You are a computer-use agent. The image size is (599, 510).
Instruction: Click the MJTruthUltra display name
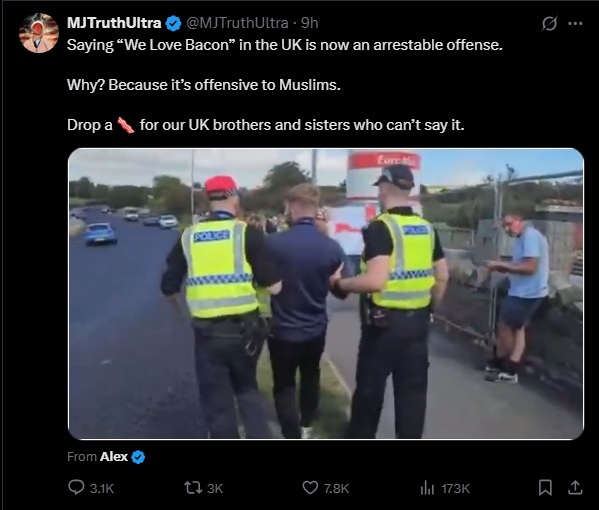(x=114, y=23)
